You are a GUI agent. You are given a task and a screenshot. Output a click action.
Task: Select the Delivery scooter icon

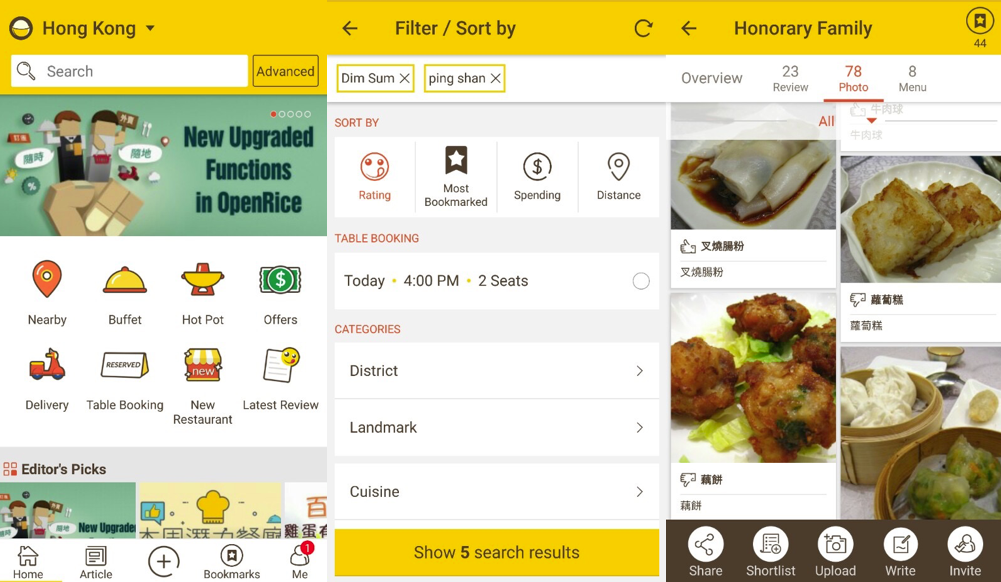[x=47, y=365]
